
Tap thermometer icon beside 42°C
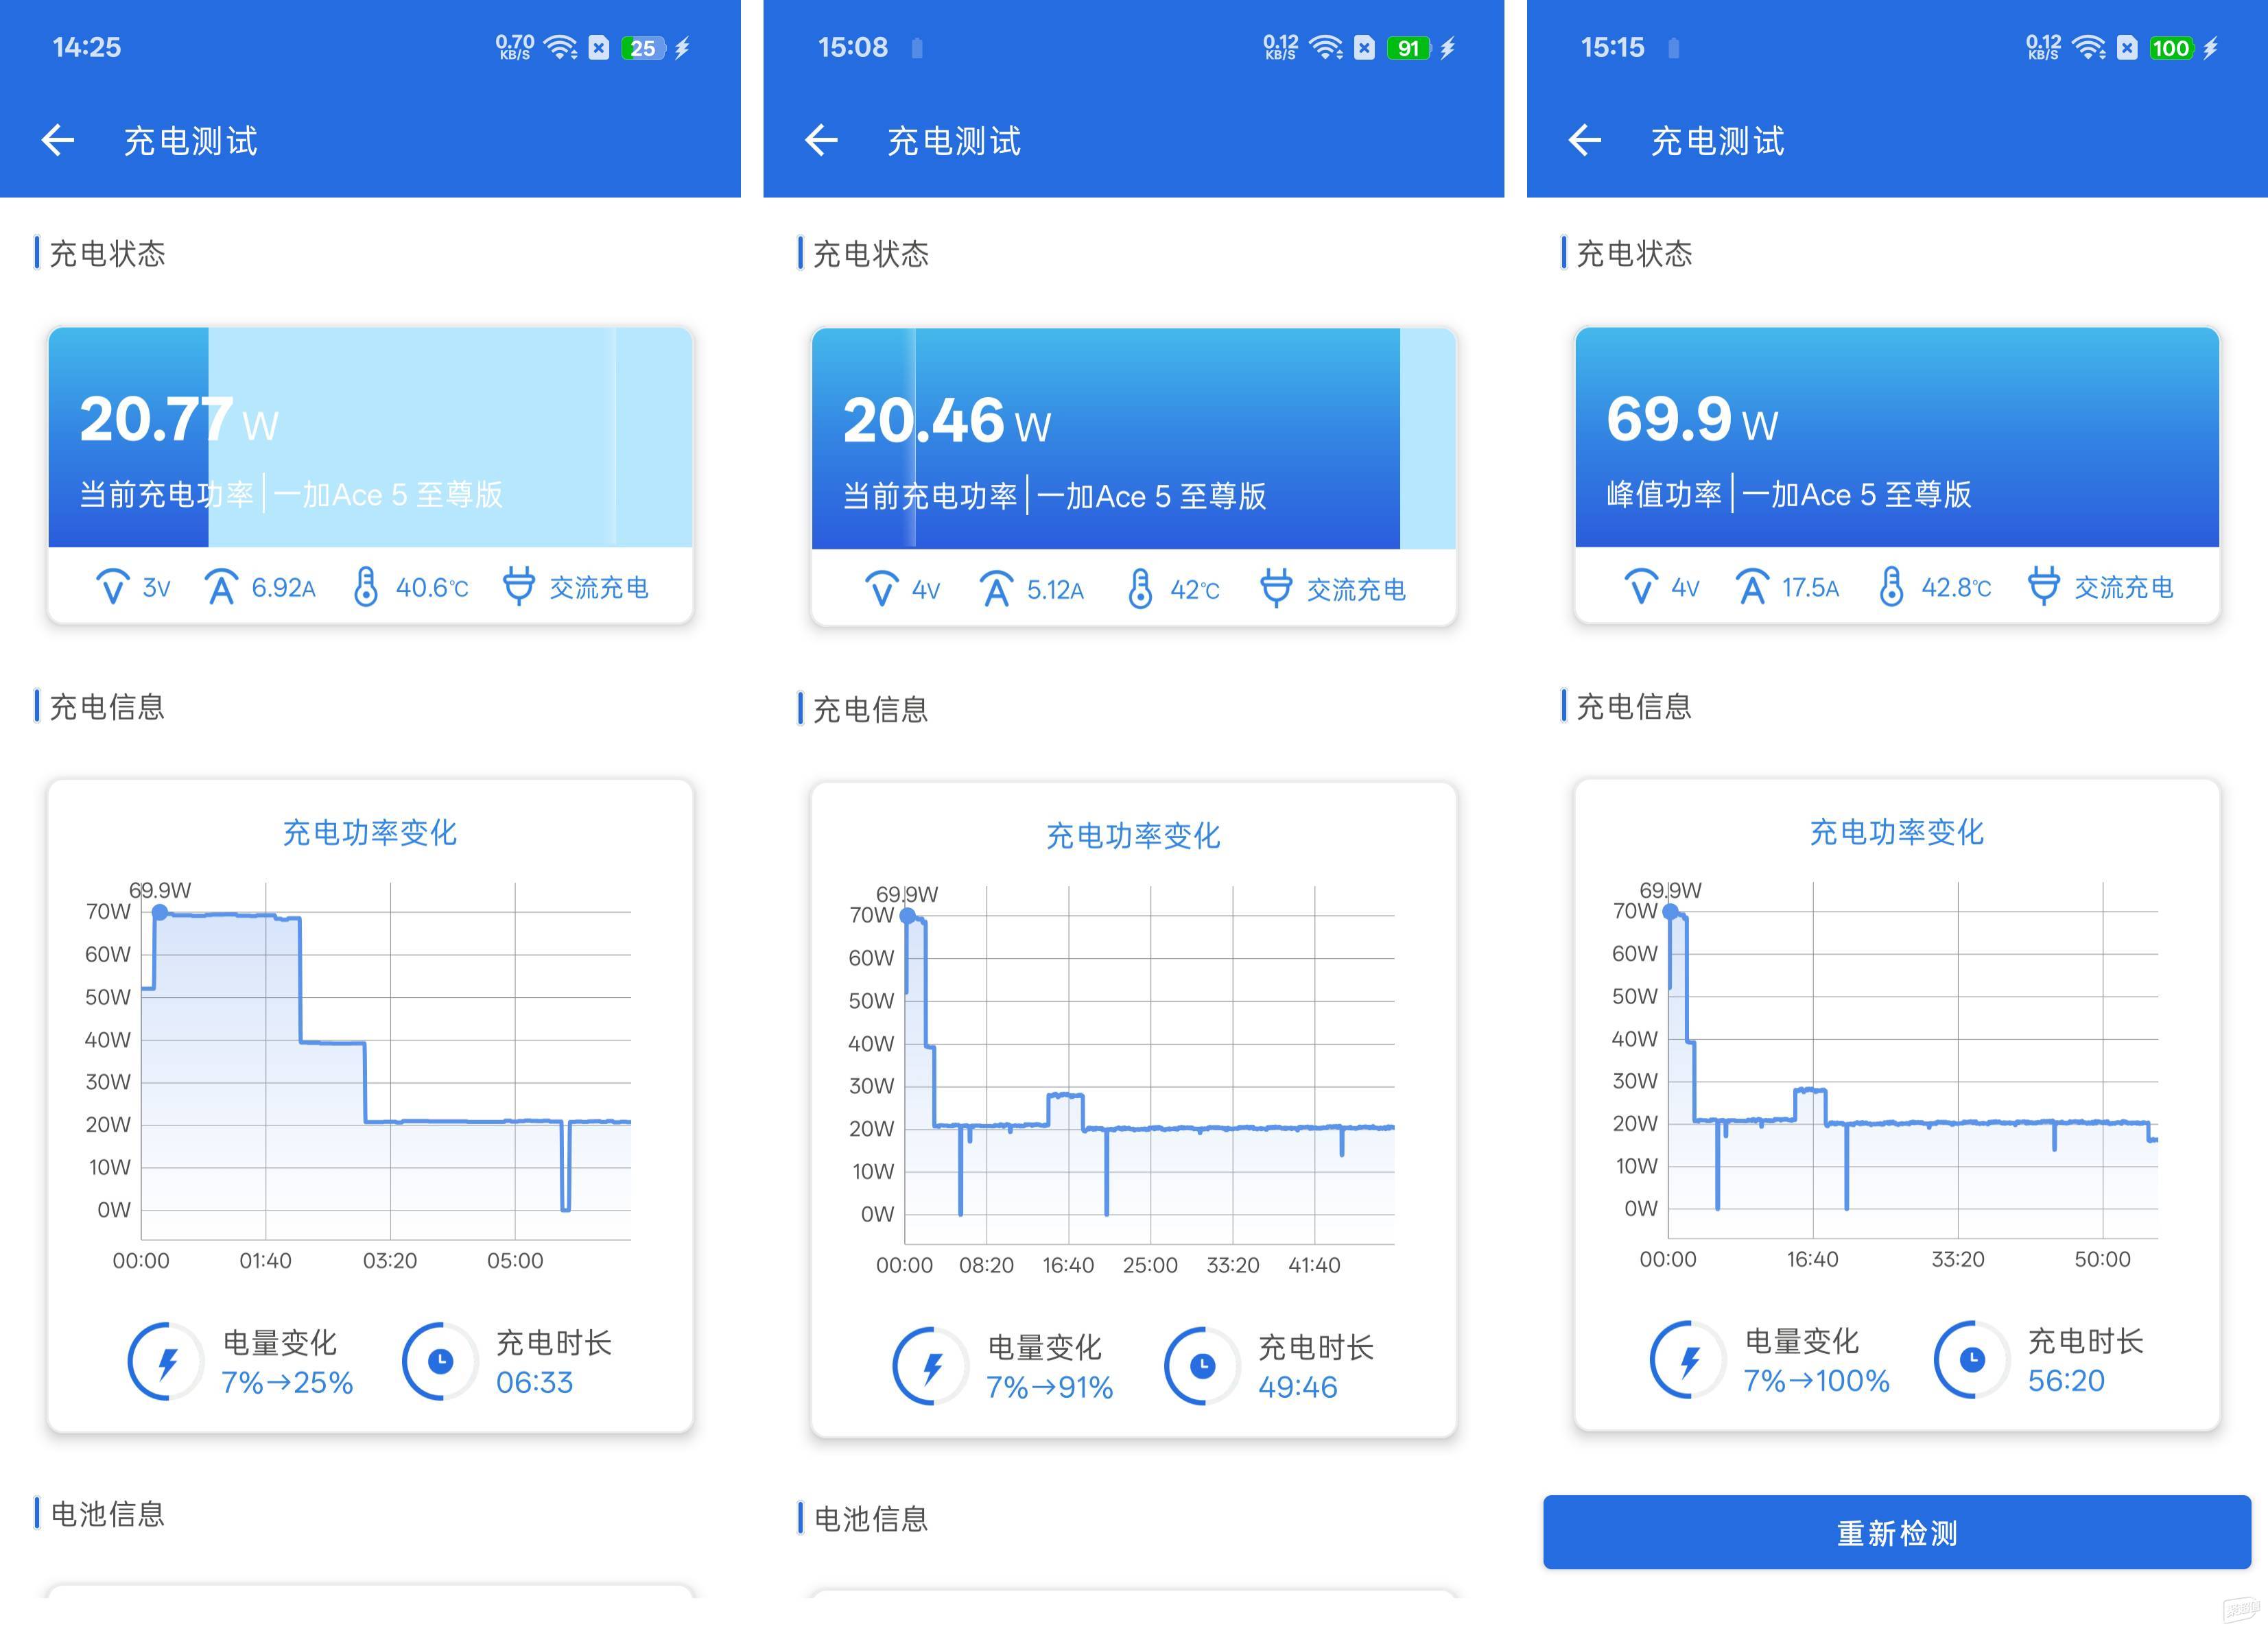1140,589
